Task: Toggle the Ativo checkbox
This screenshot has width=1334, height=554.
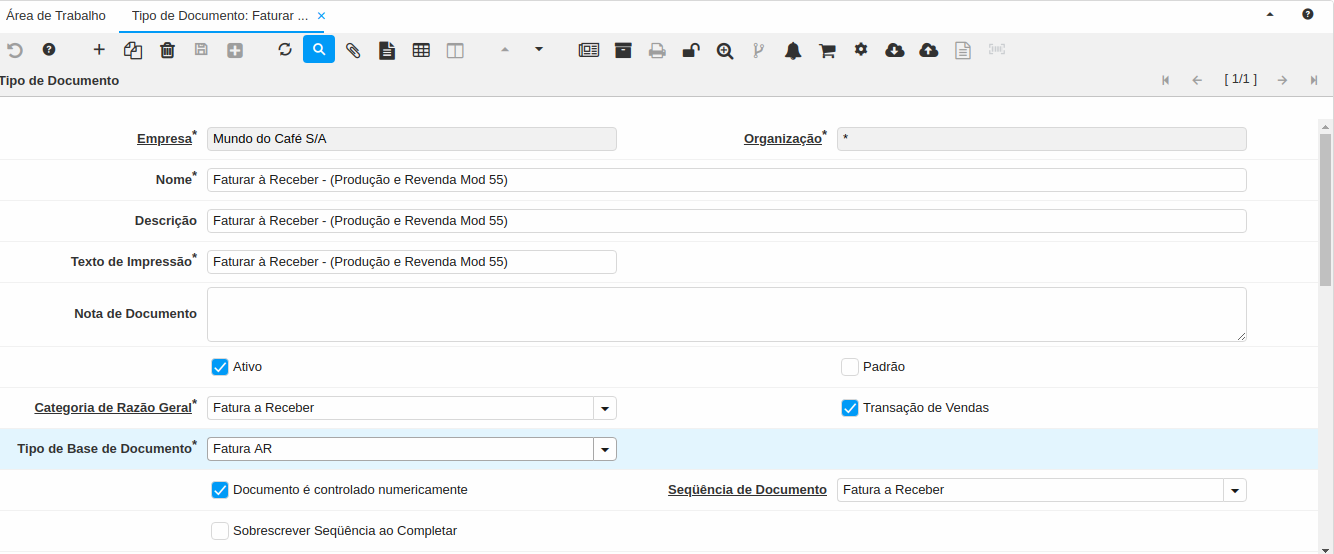Action: click(220, 367)
